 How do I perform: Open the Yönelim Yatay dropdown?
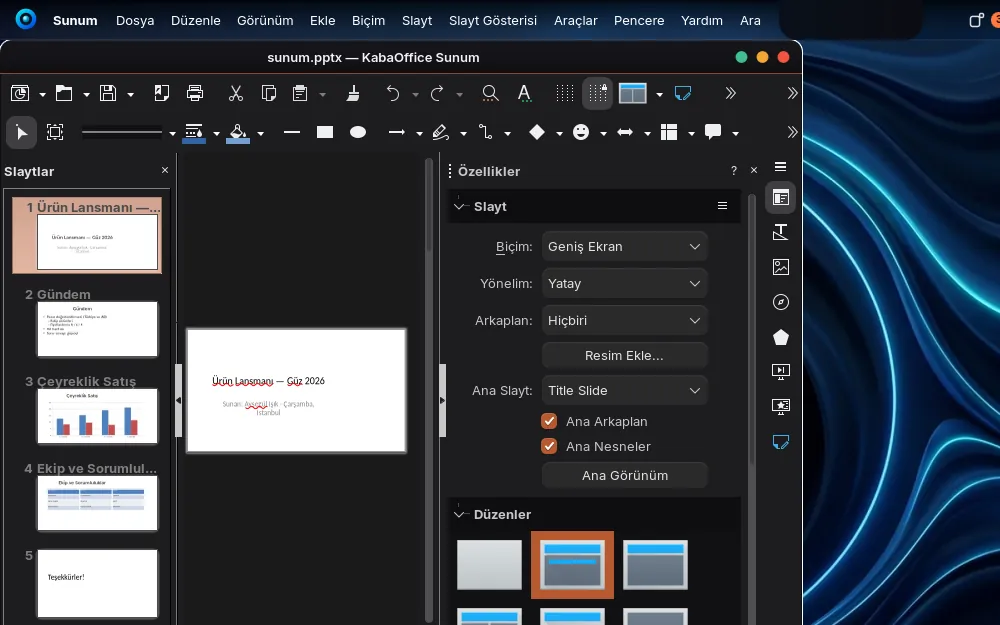[625, 284]
